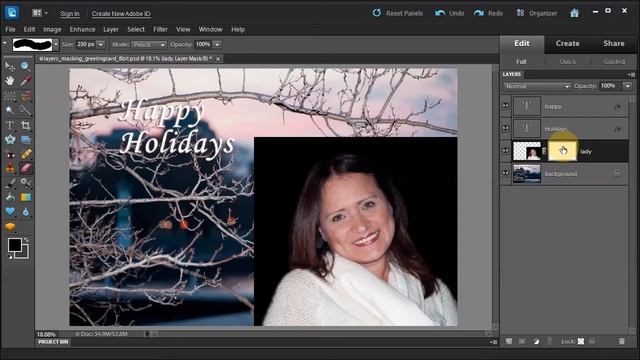
Task: Switch to the Create tab
Action: click(567, 43)
